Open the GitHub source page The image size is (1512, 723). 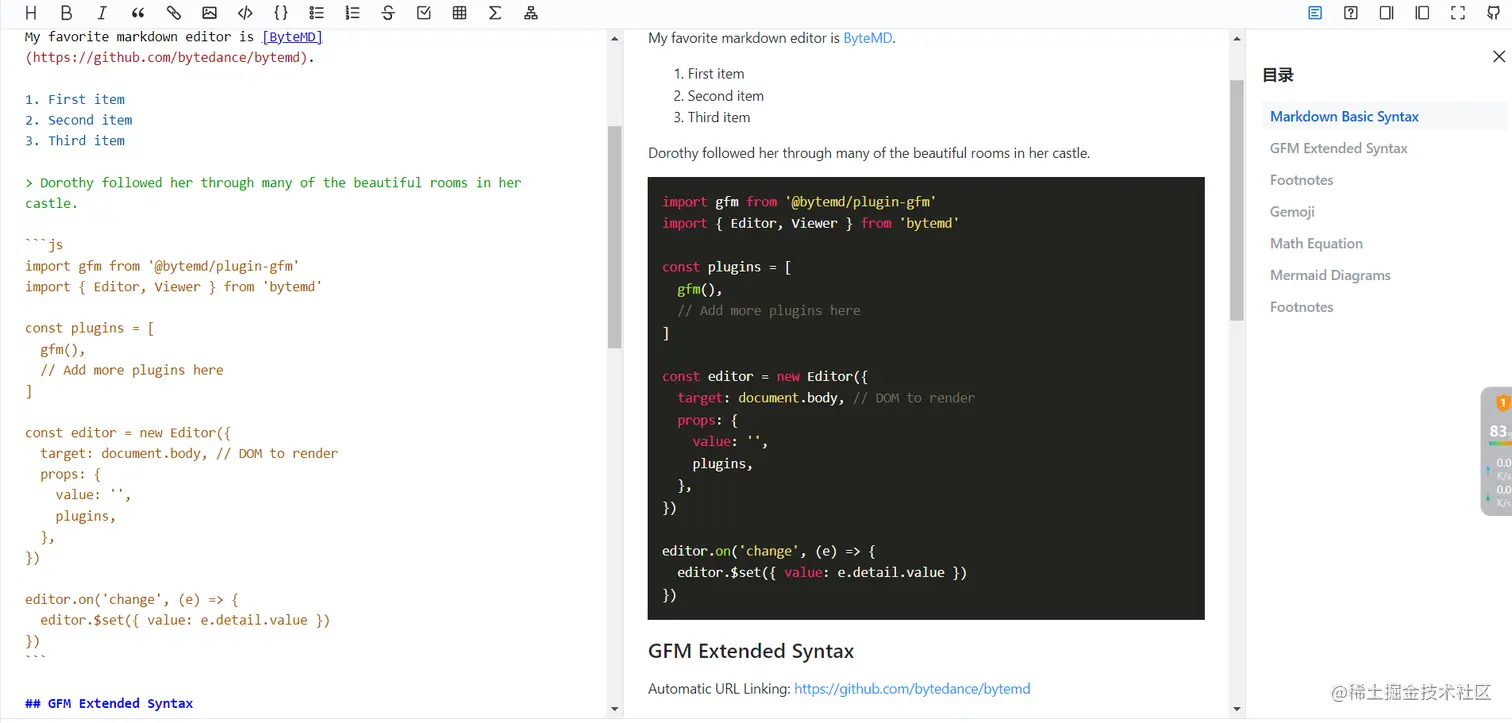[1494, 13]
